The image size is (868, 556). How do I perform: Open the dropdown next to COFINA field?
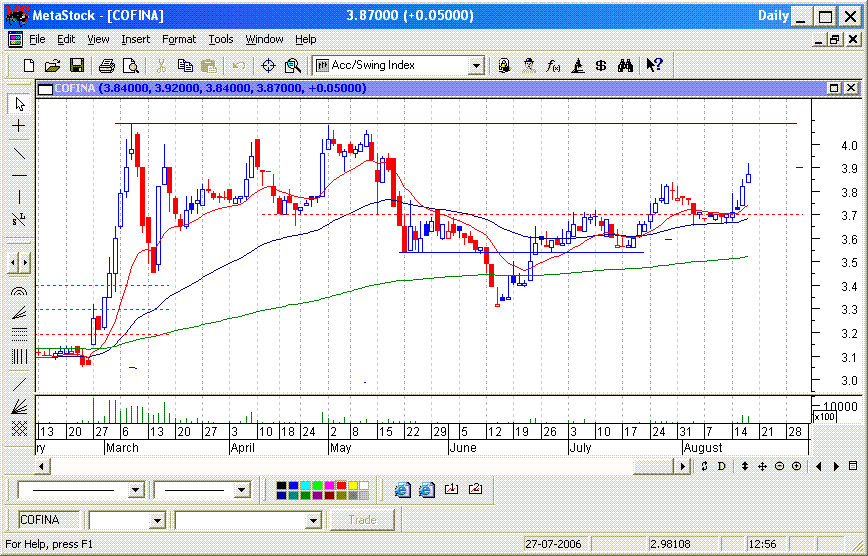156,520
